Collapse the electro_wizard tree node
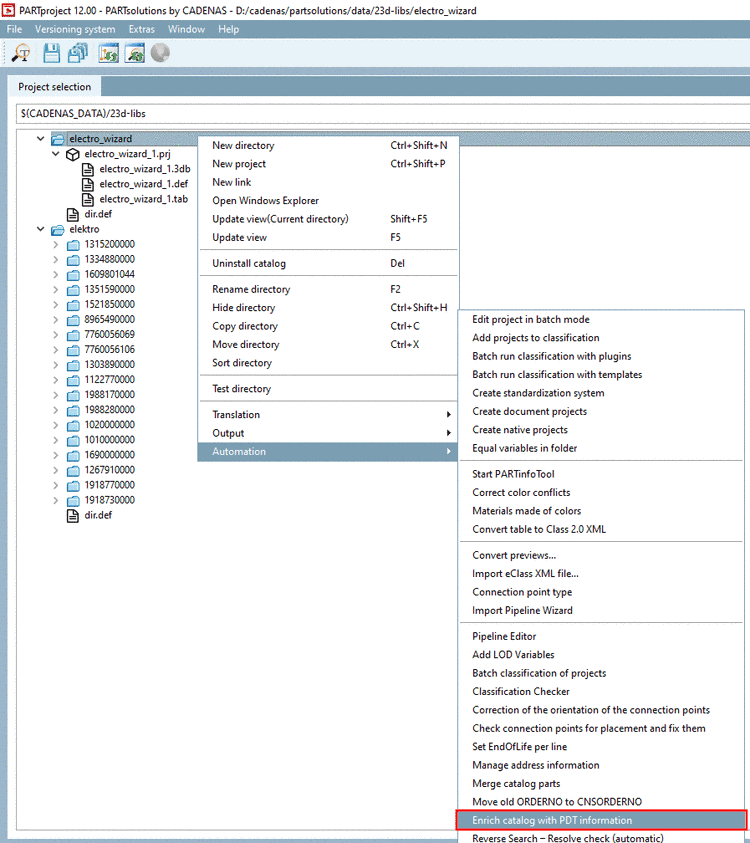This screenshot has height=843, width=750. [x=40, y=139]
